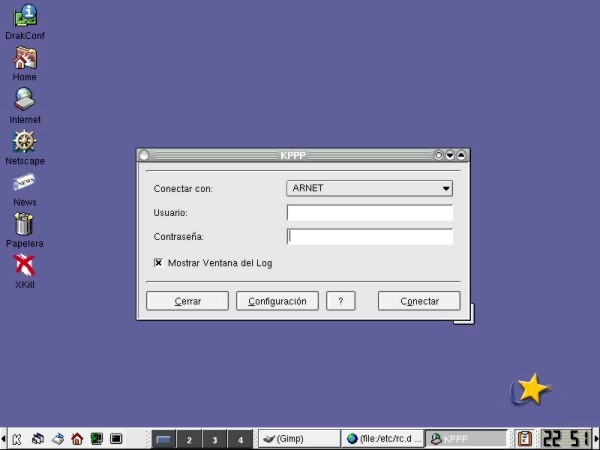600x450 pixels.
Task: Click the clipboard (Klipper) tray icon
Action: (525, 439)
